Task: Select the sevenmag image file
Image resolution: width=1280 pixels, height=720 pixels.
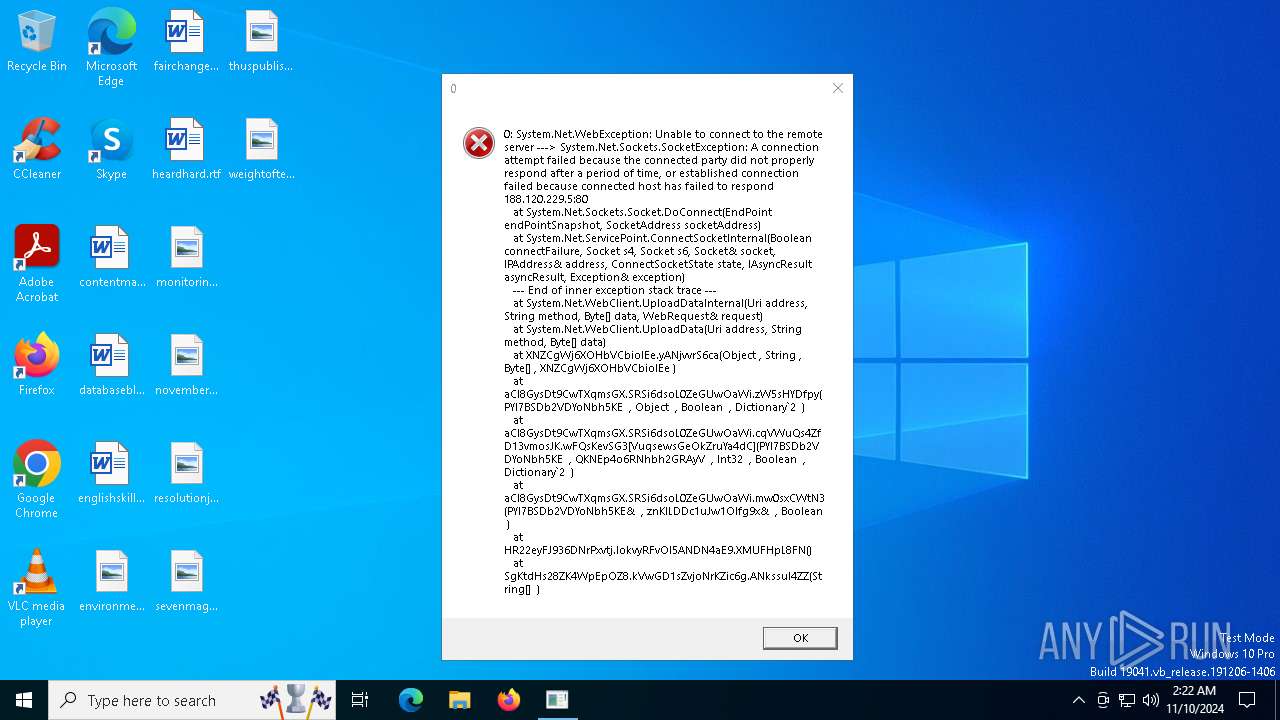Action: coord(186,582)
